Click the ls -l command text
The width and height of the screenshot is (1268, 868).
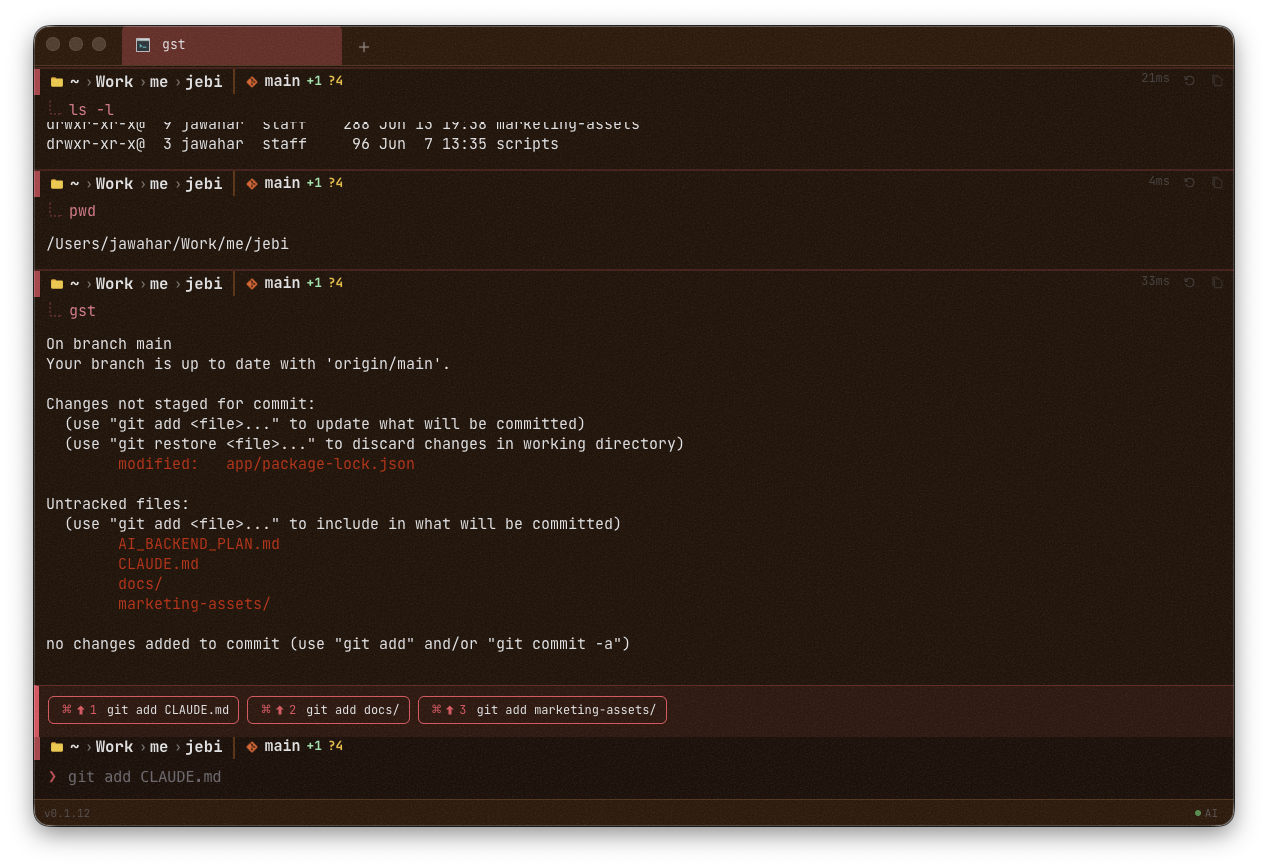[x=91, y=110]
